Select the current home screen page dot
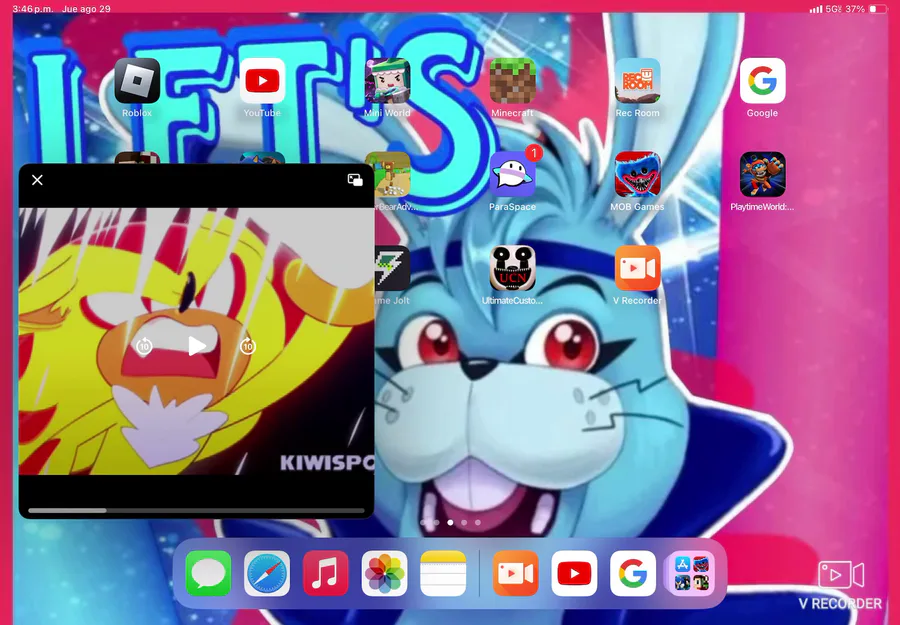900x625 pixels. [x=450, y=522]
